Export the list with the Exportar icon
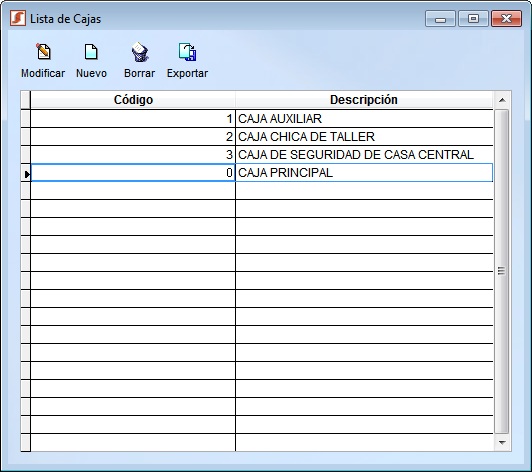 coord(187,52)
